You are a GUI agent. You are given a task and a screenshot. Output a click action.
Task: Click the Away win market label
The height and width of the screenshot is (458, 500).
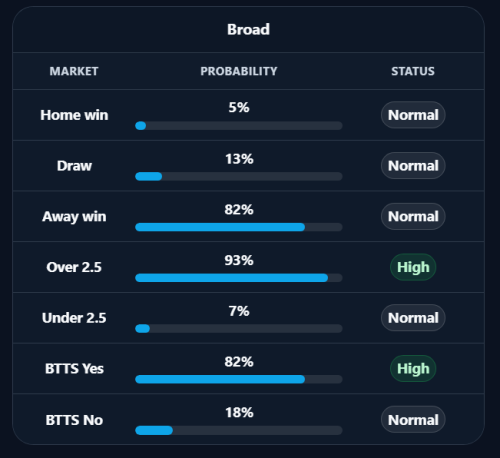click(74, 217)
